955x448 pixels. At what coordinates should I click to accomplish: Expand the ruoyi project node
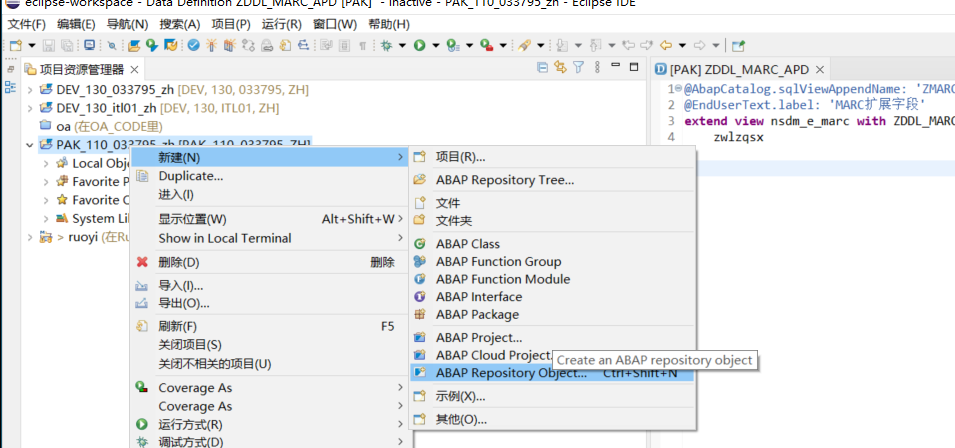point(31,238)
